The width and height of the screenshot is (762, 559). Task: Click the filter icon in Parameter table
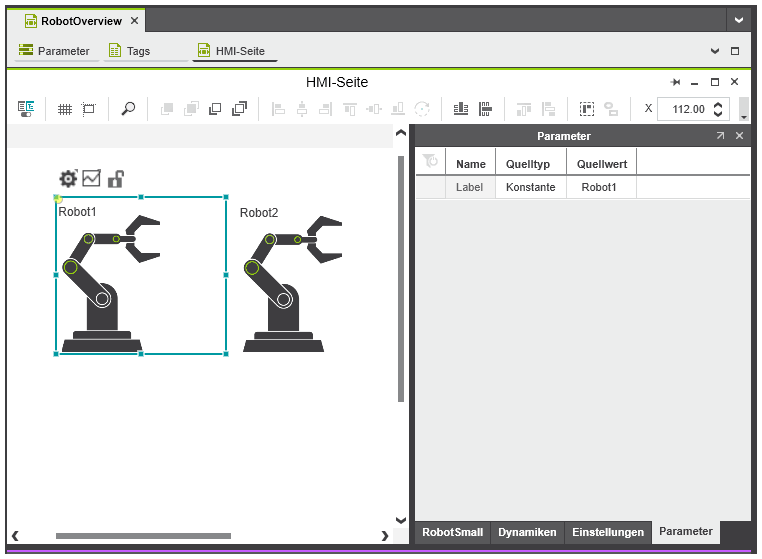click(x=430, y=162)
